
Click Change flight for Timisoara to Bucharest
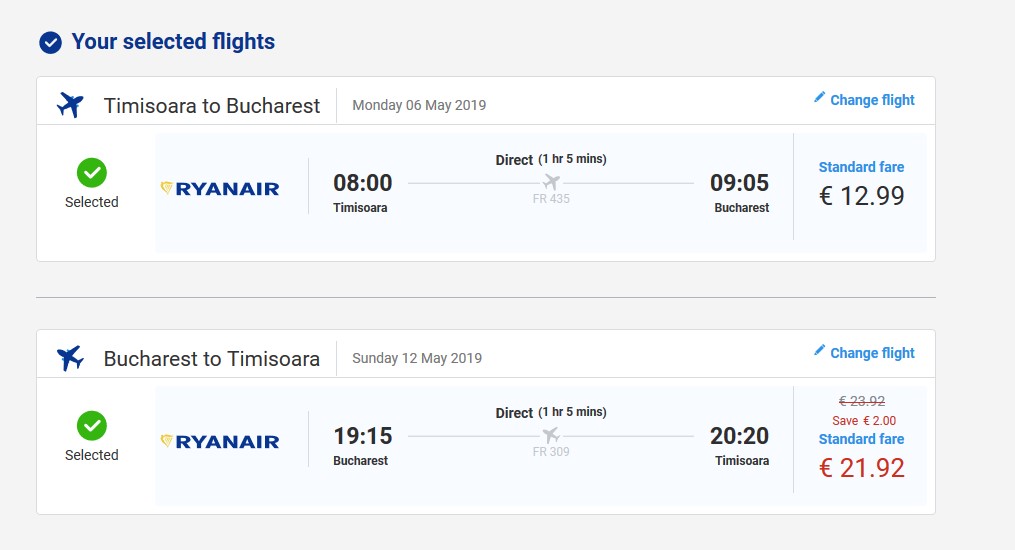[872, 100]
